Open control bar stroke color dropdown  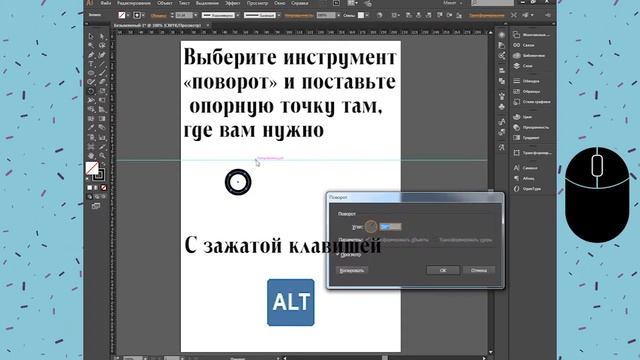(x=143, y=15)
